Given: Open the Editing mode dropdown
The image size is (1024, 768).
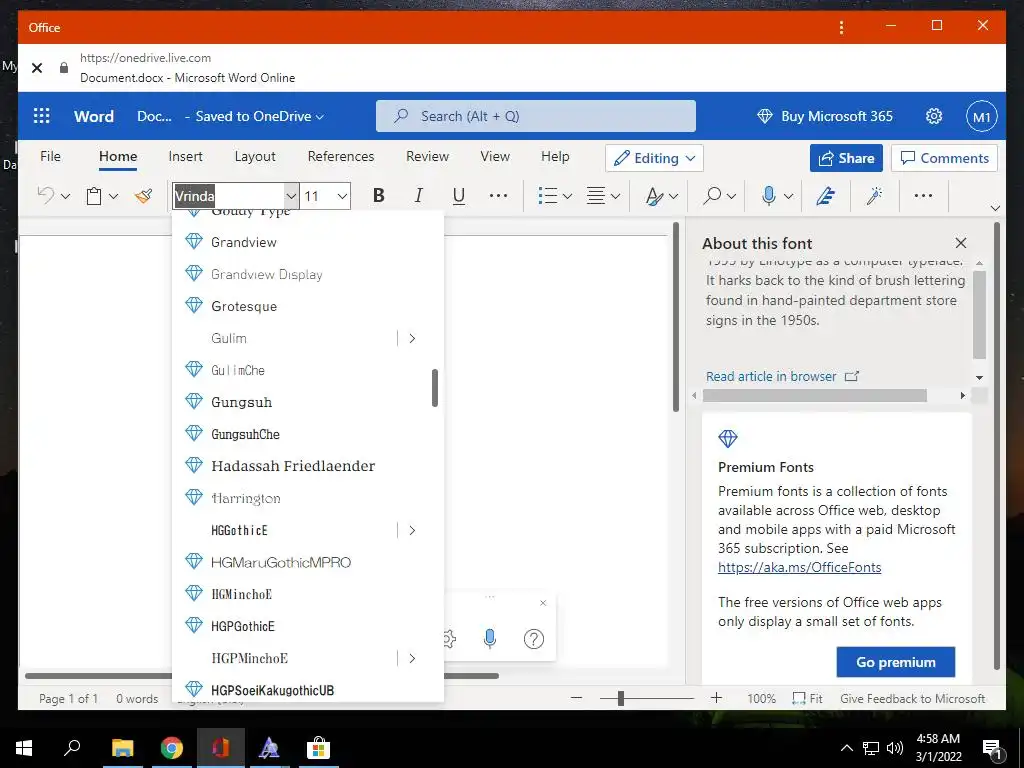Looking at the screenshot, I should [654, 158].
